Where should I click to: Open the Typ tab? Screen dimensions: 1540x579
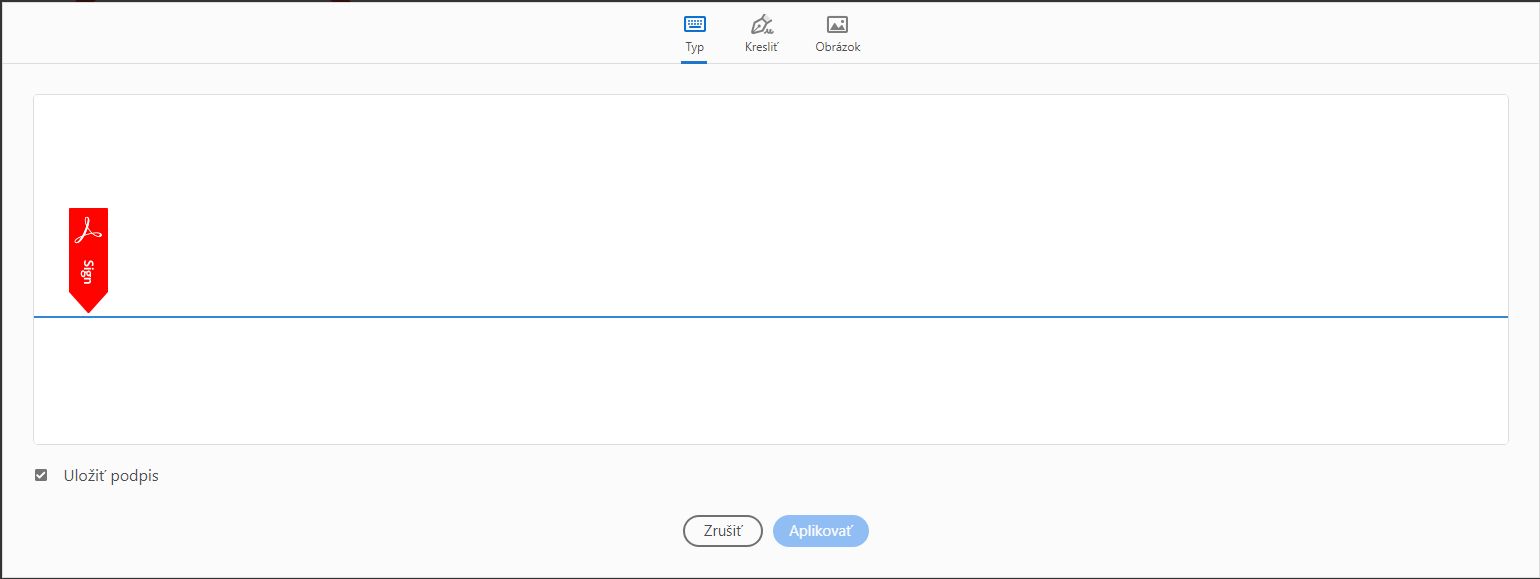(x=694, y=33)
